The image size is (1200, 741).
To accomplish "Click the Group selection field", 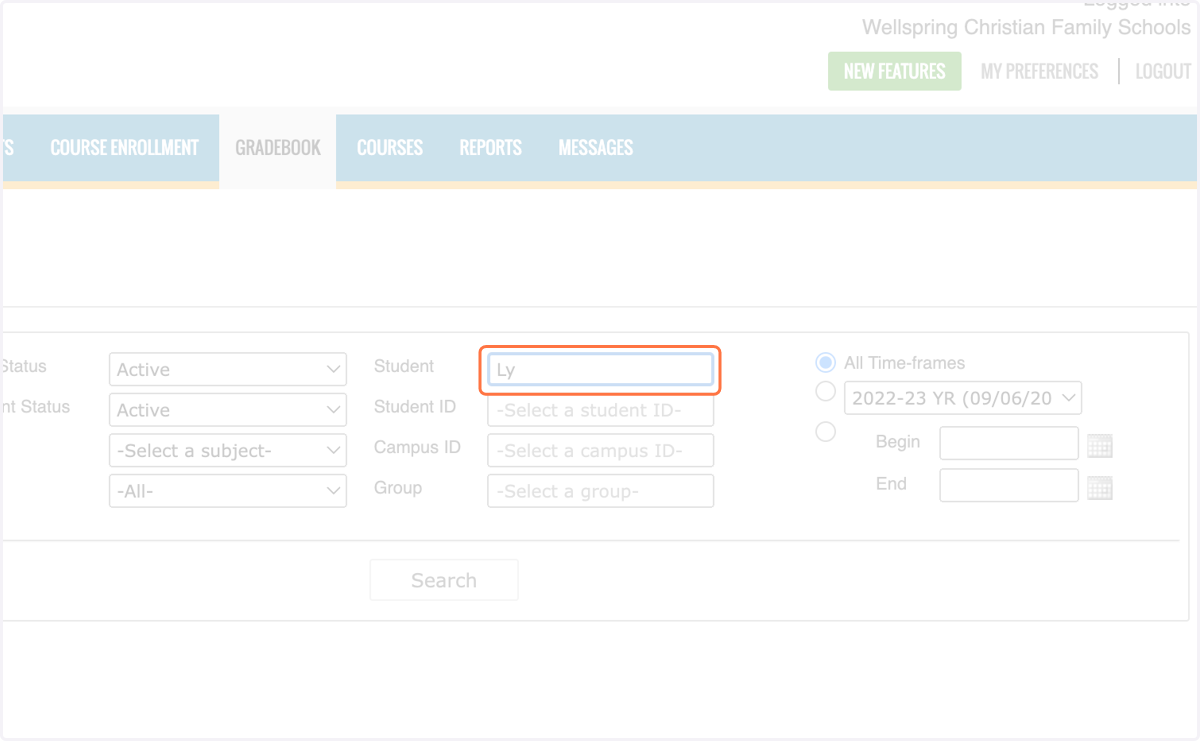I will click(600, 491).
